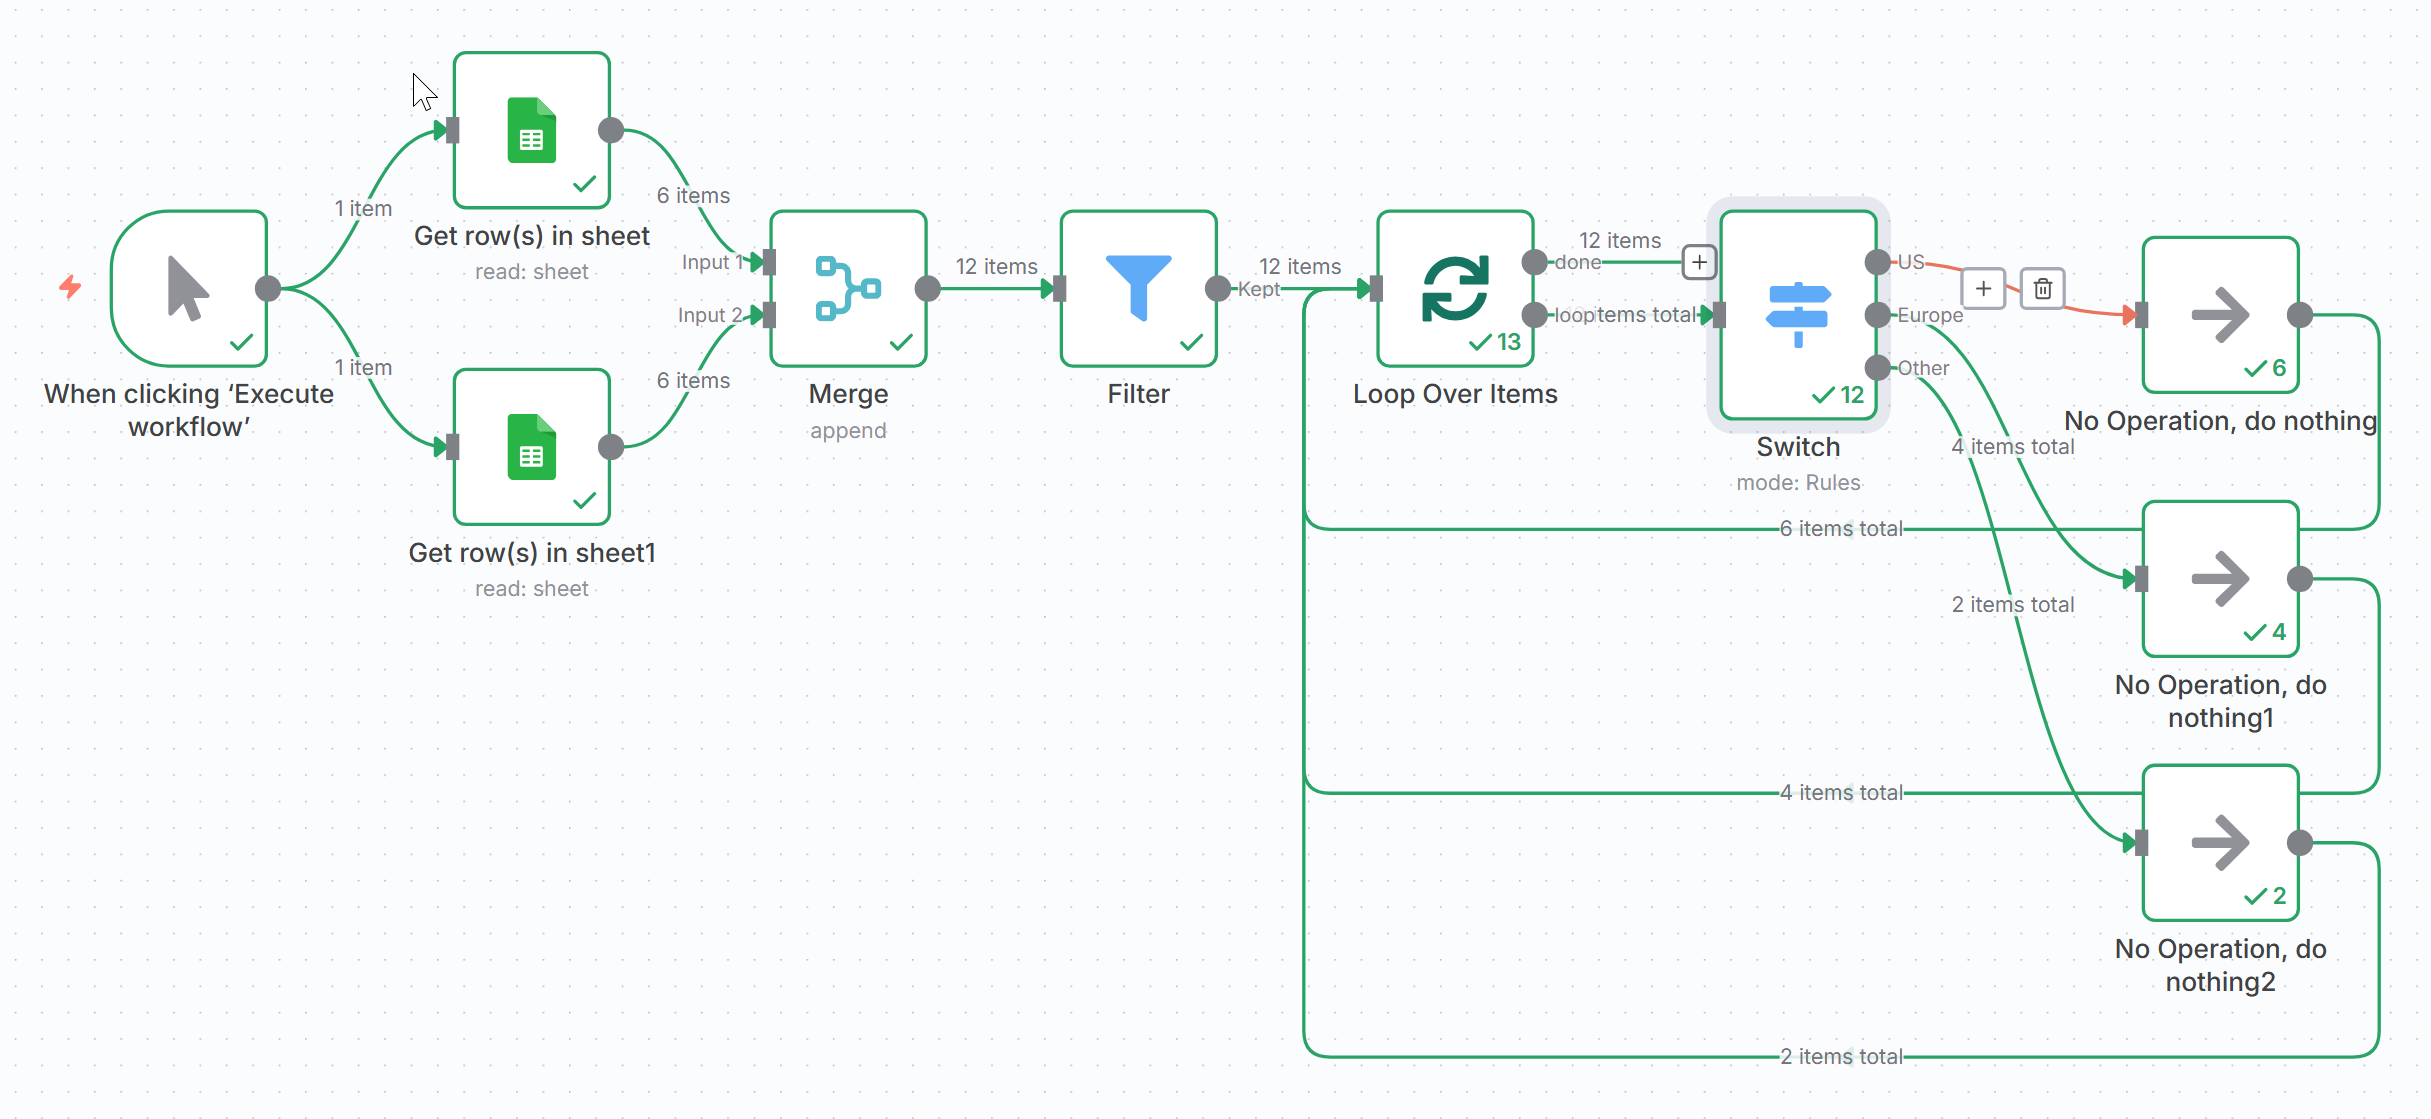Image resolution: width=2431 pixels, height=1119 pixels.
Task: Click the Switch node's Other output handle
Action: tap(1877, 367)
